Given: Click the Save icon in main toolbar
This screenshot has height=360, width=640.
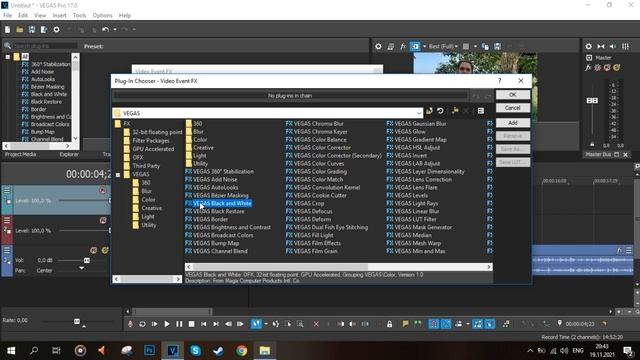Looking at the screenshot, I should [32, 29].
